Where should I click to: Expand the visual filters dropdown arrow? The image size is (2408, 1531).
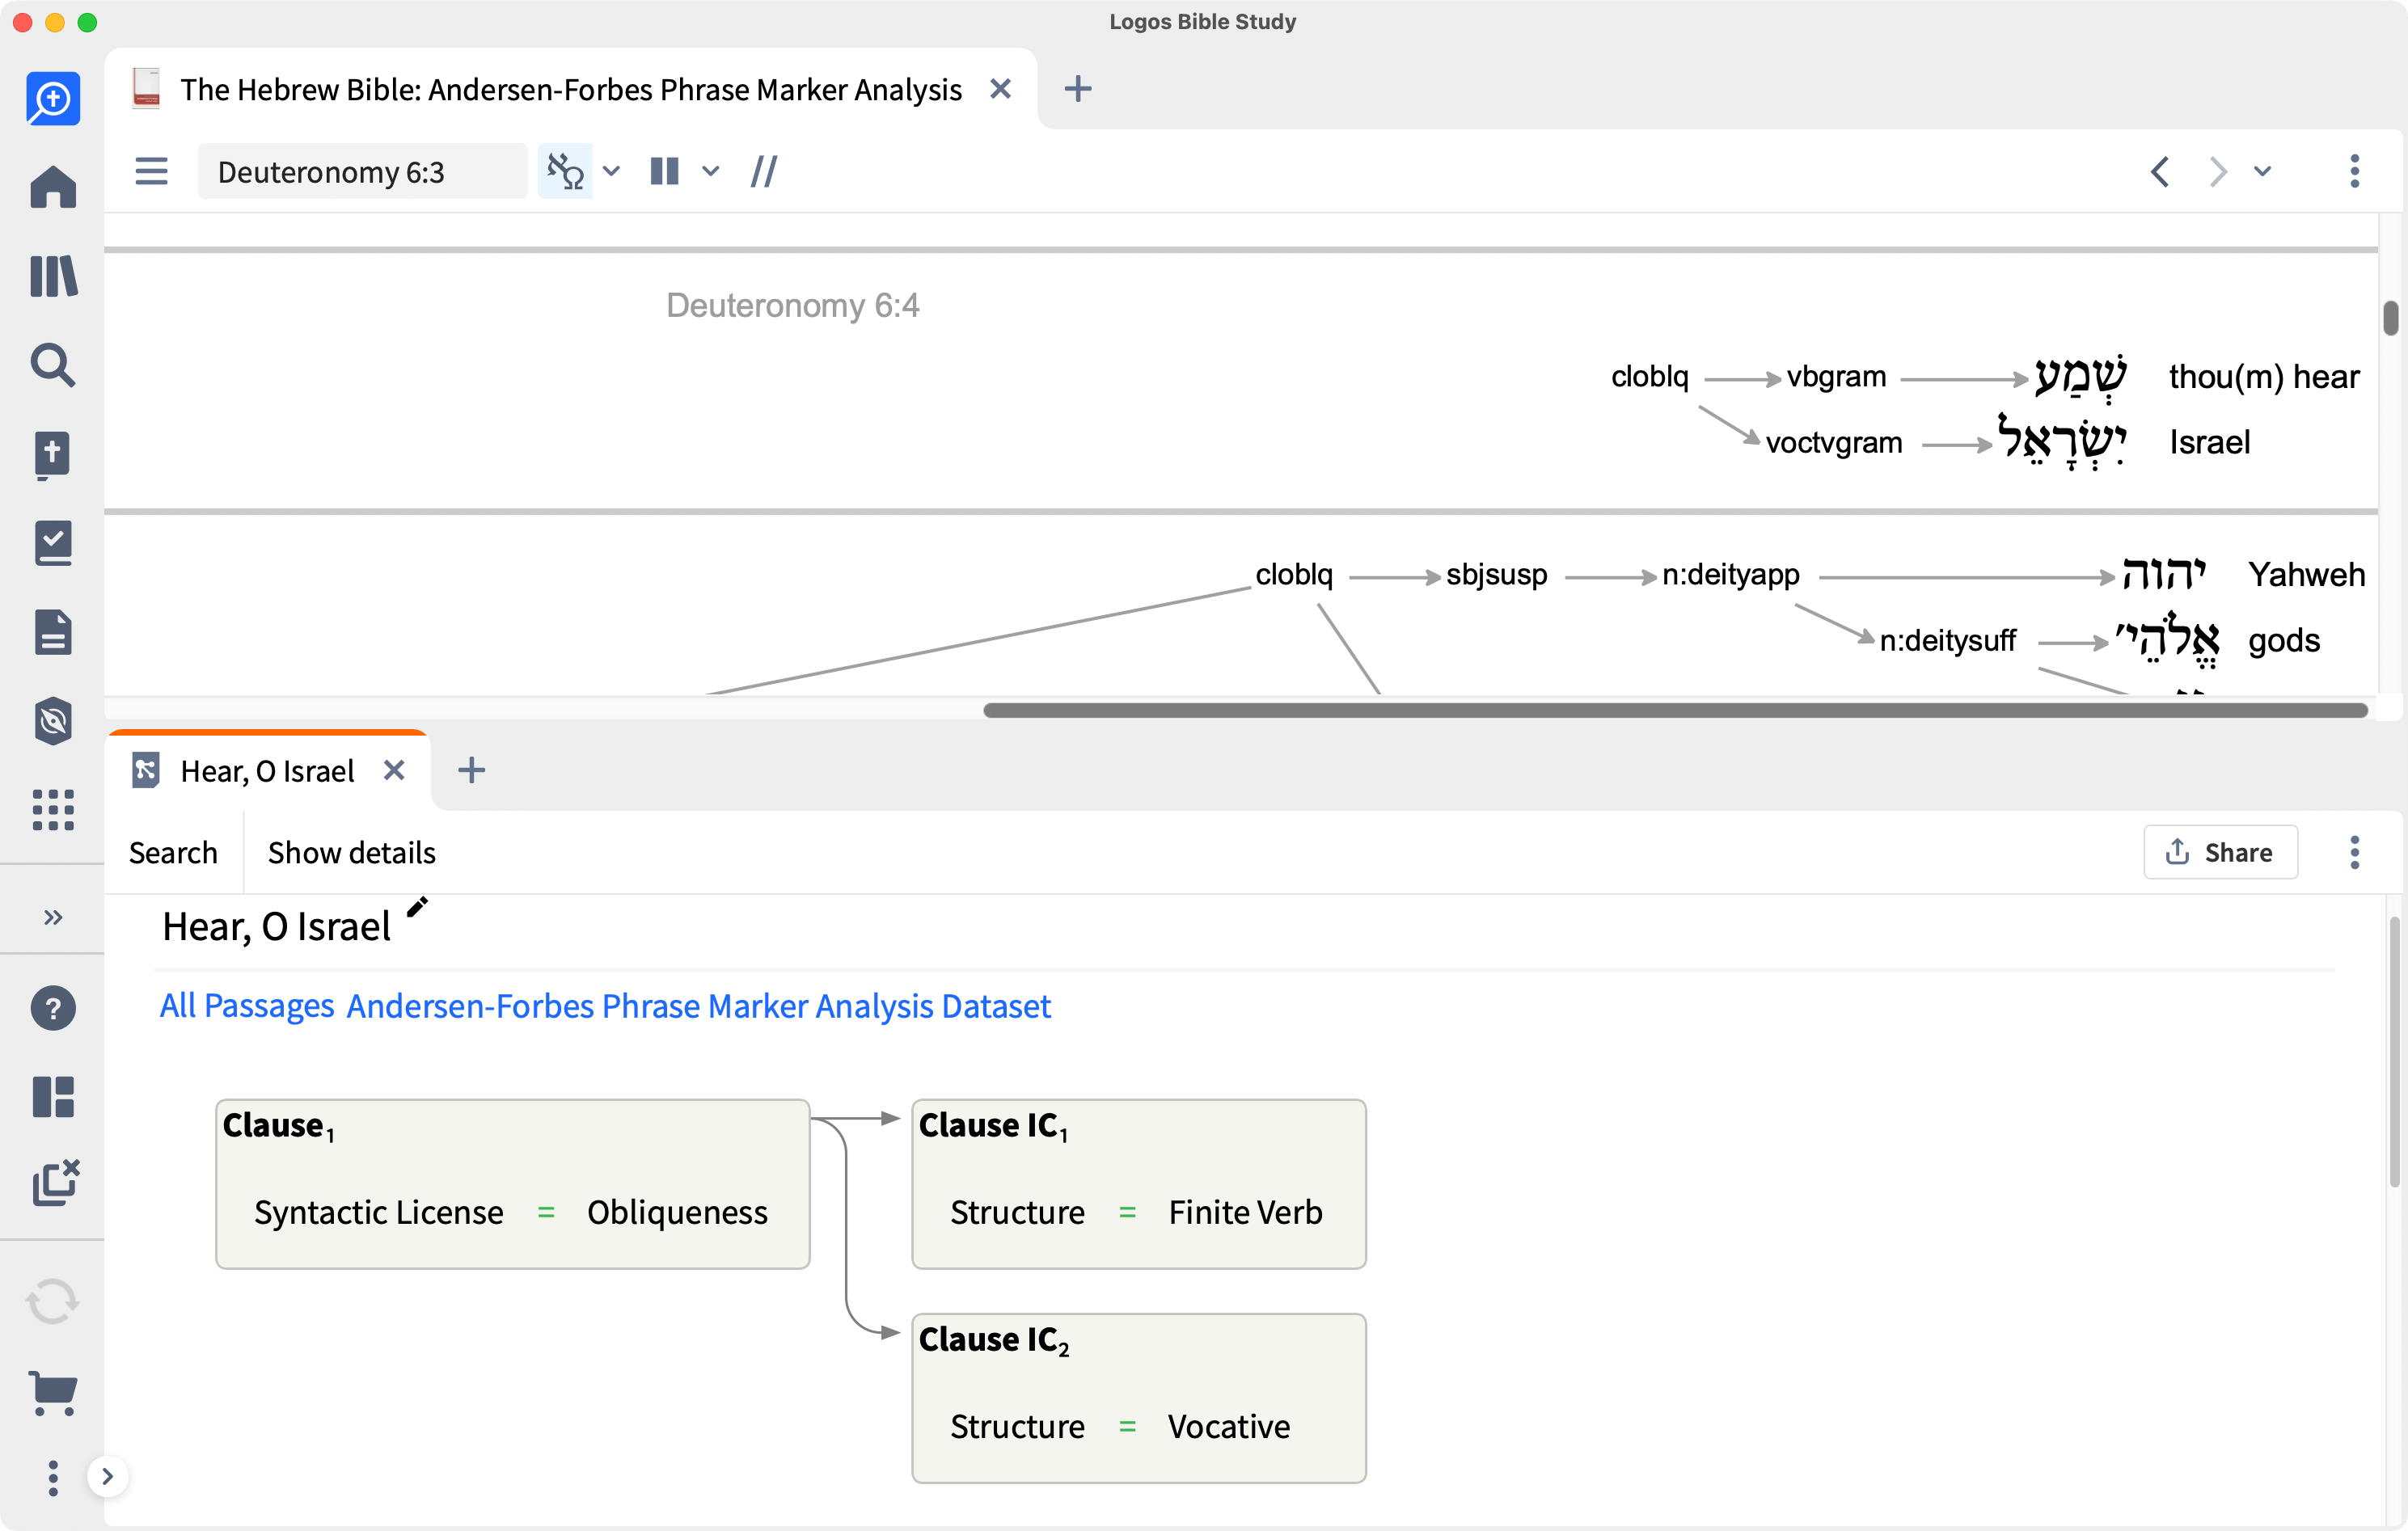click(x=612, y=171)
